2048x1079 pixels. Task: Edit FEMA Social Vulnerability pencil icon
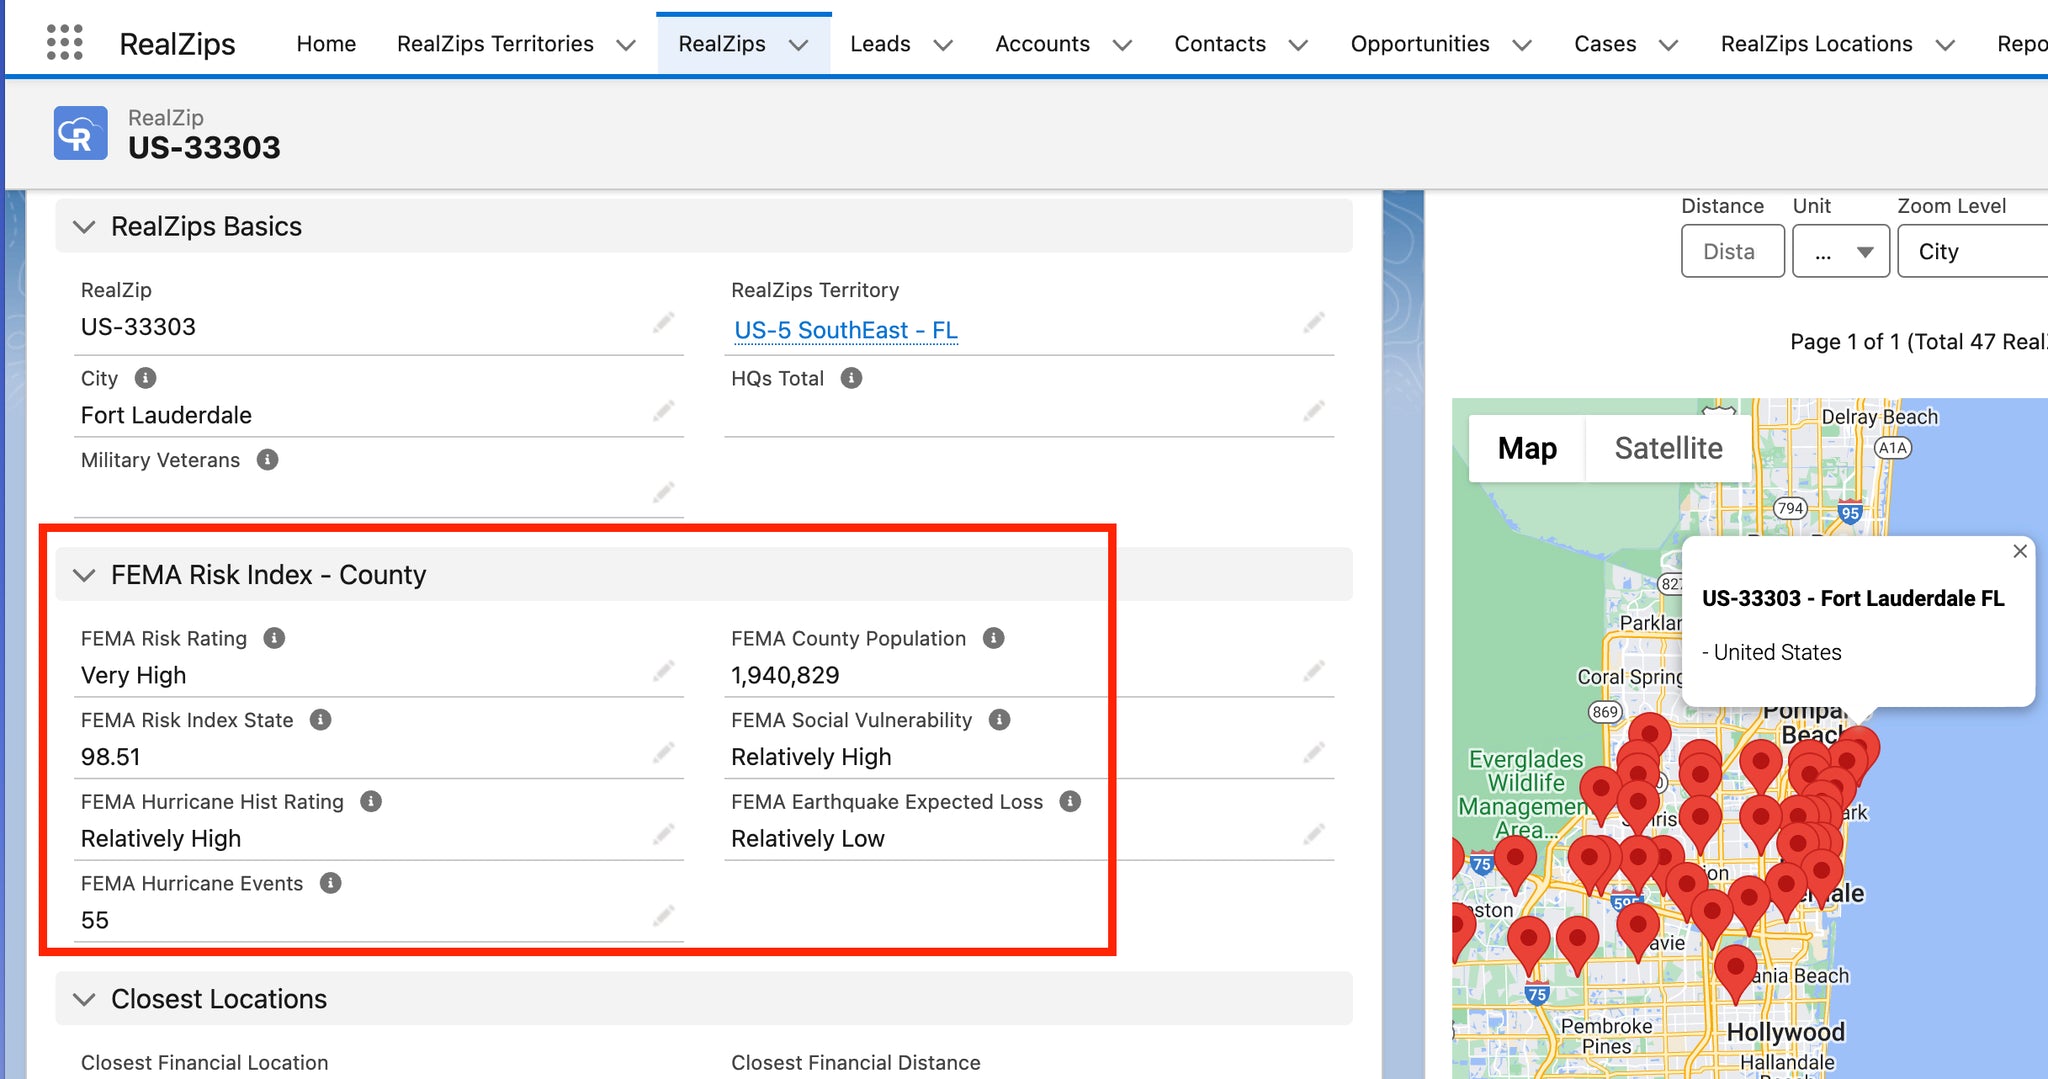point(1314,753)
